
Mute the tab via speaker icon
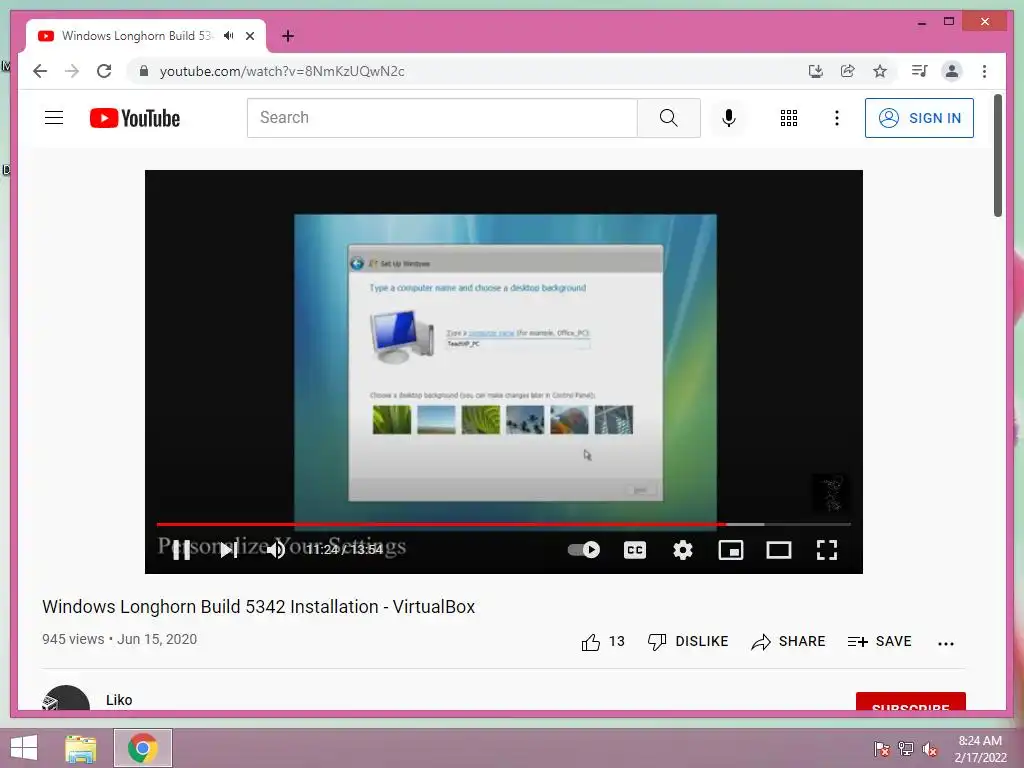point(228,36)
